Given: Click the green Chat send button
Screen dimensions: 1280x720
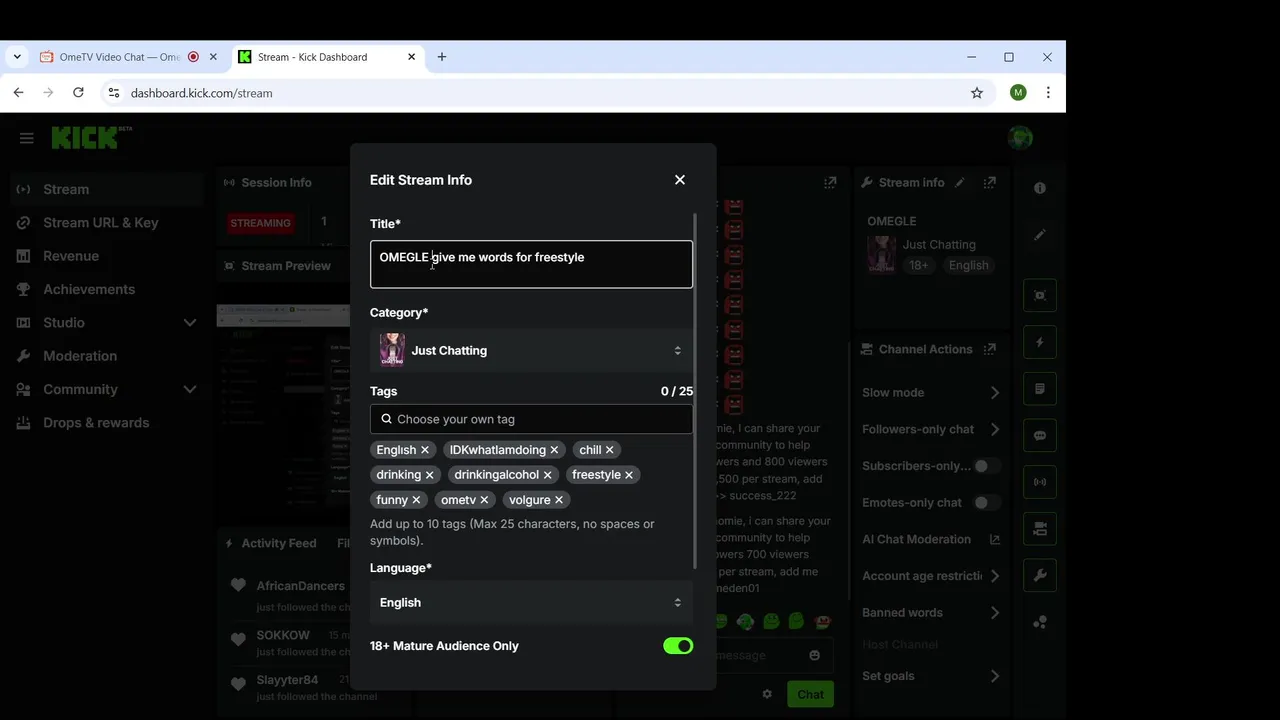Looking at the screenshot, I should [810, 694].
